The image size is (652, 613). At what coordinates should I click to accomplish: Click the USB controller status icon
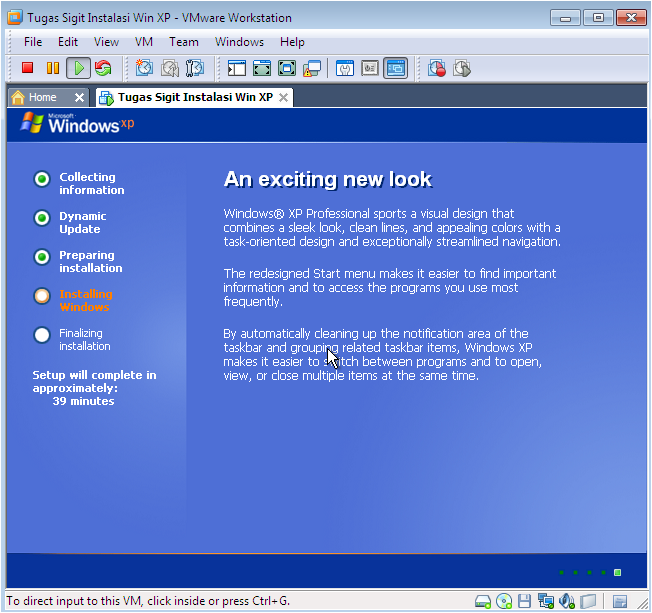click(588, 601)
